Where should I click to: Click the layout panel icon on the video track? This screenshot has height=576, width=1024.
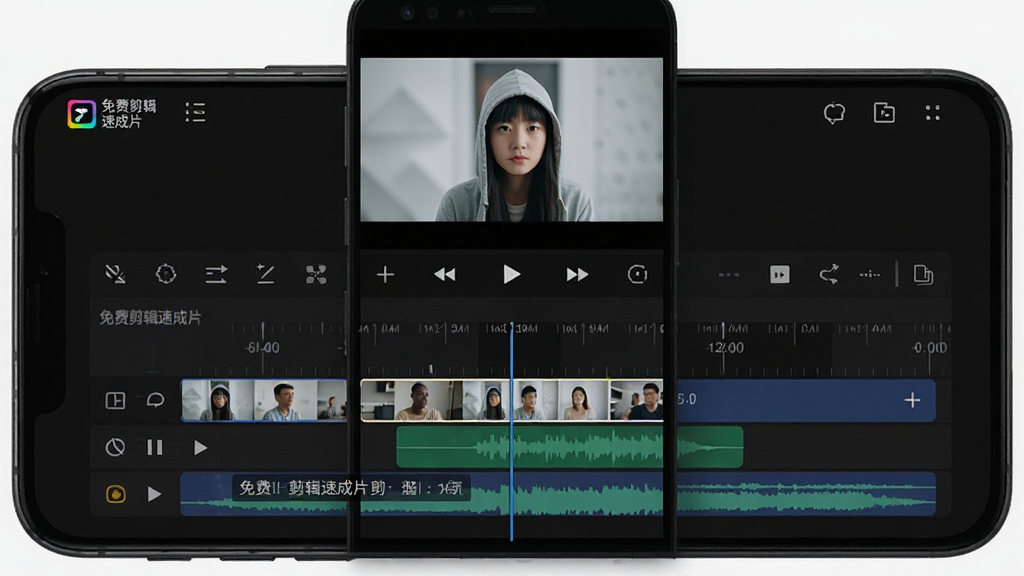point(115,400)
